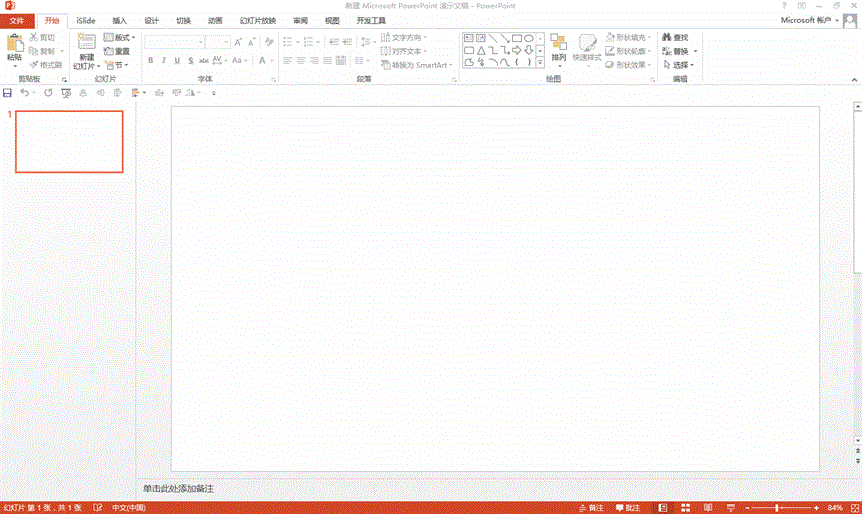Image resolution: width=862 pixels, height=514 pixels.
Task: Toggle the Notes (备注) pane in status bar
Action: pyautogui.click(x=590, y=507)
